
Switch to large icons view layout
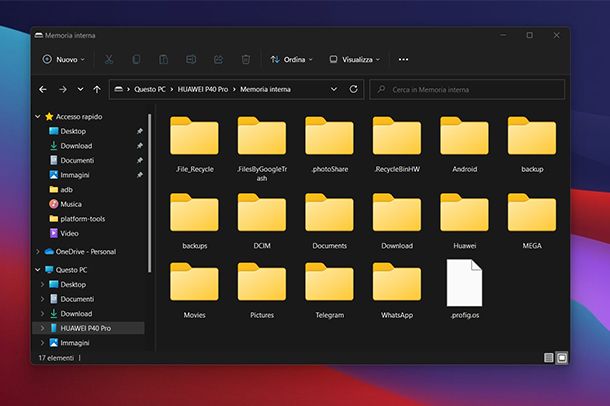[561, 357]
